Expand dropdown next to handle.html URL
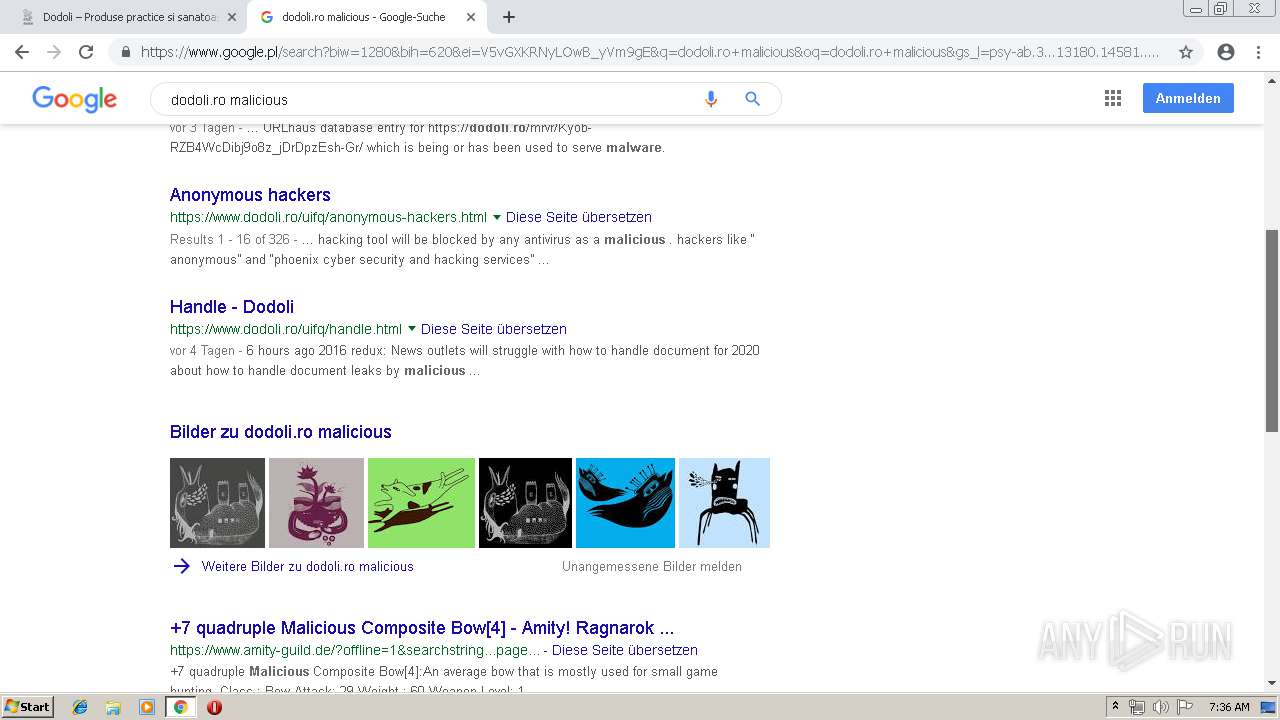 click(411, 329)
